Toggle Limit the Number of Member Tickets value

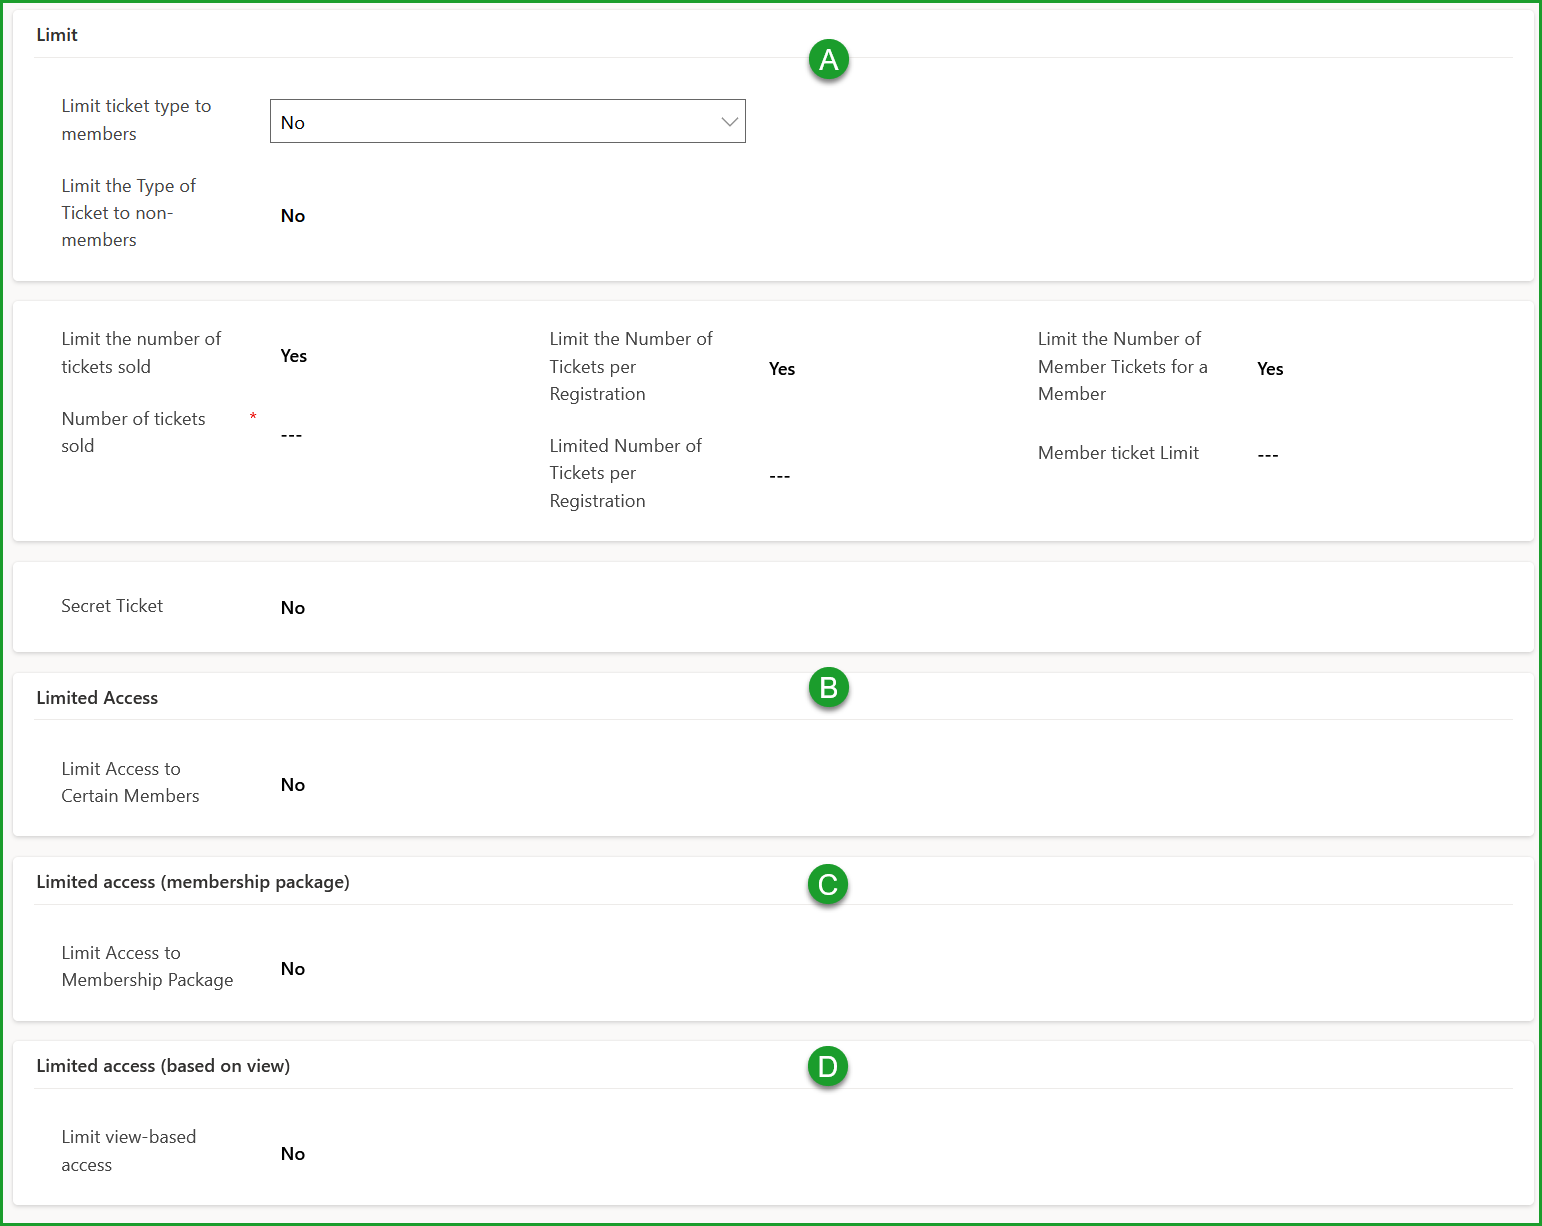[x=1270, y=369]
